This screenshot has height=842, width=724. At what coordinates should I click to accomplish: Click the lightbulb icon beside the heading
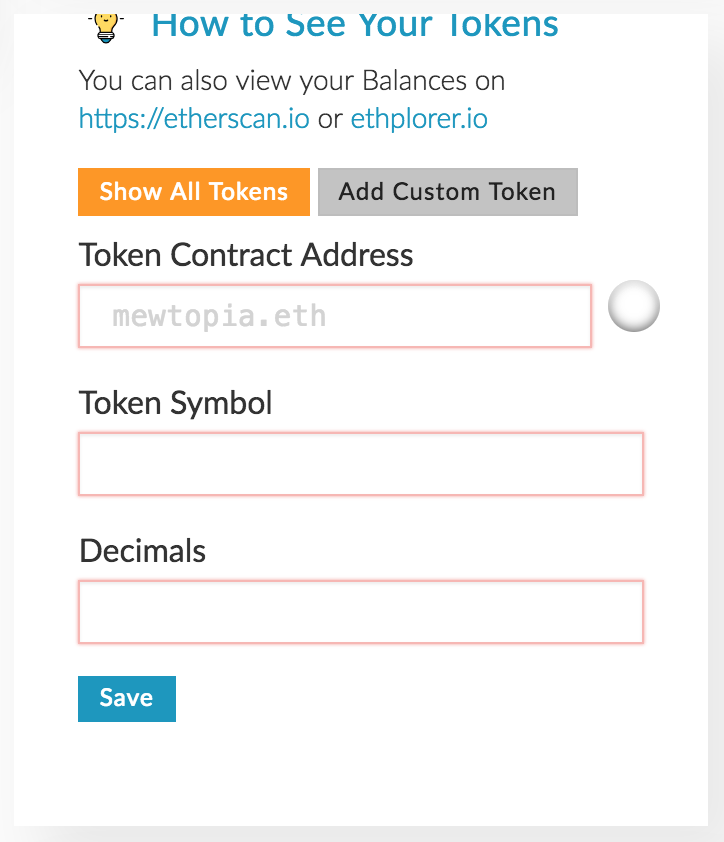point(104,25)
